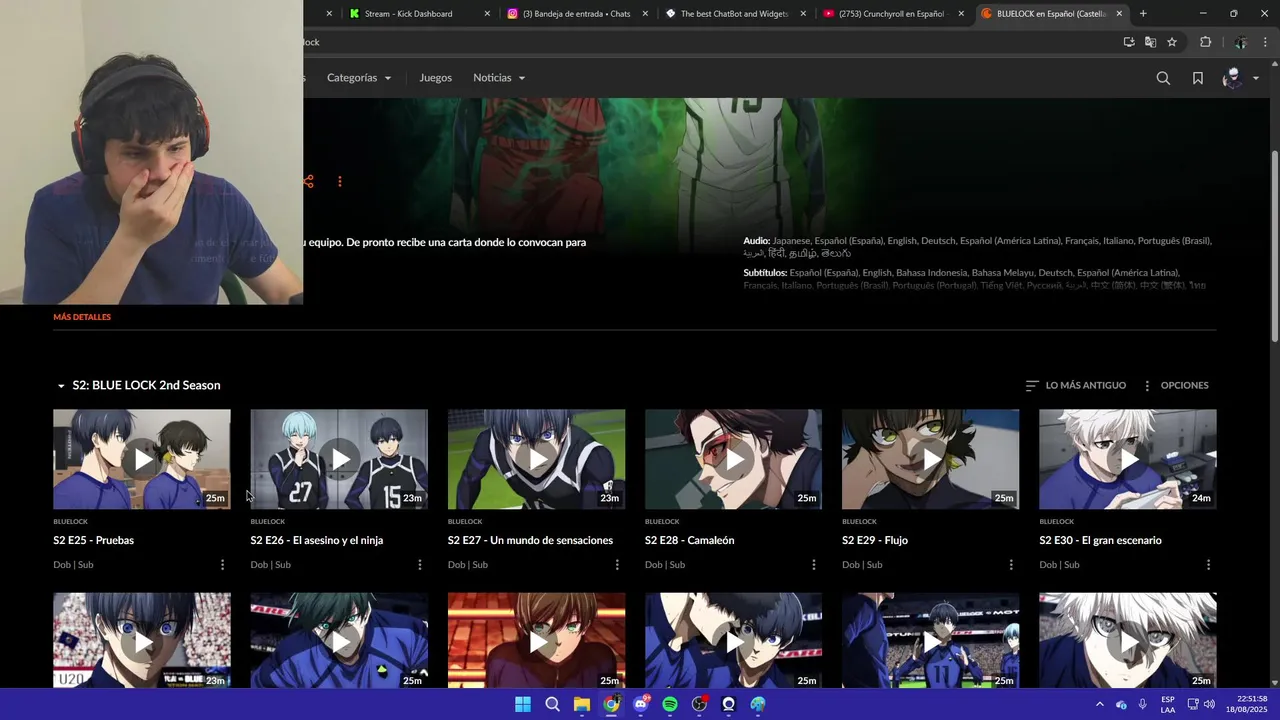Open the LO MÁS ANTIGUO sort menu

1076,385
